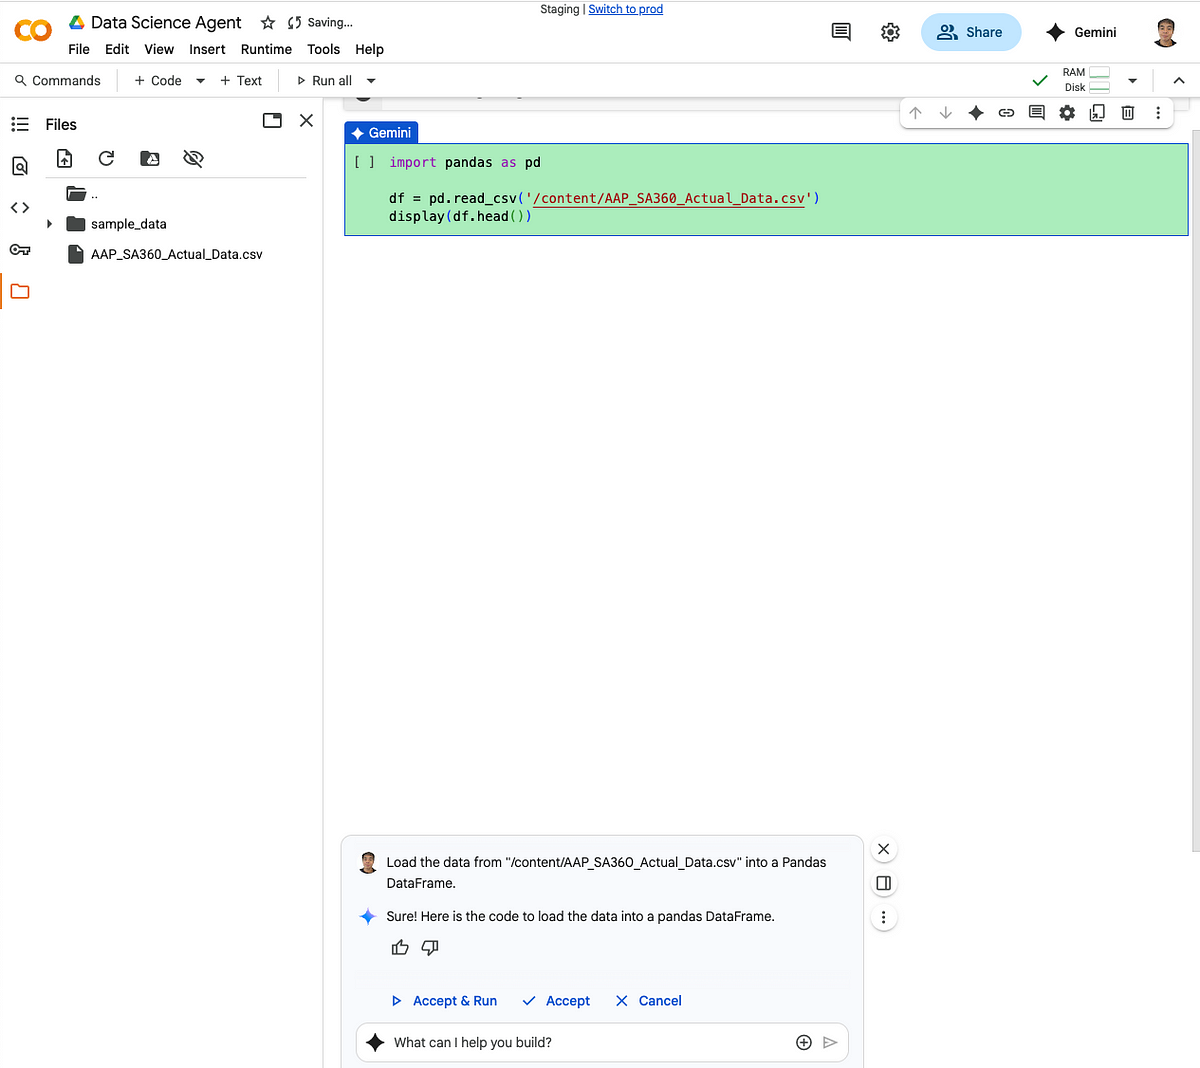The image size is (1200, 1068).
Task: Open the comments panel icon in header
Action: (841, 32)
